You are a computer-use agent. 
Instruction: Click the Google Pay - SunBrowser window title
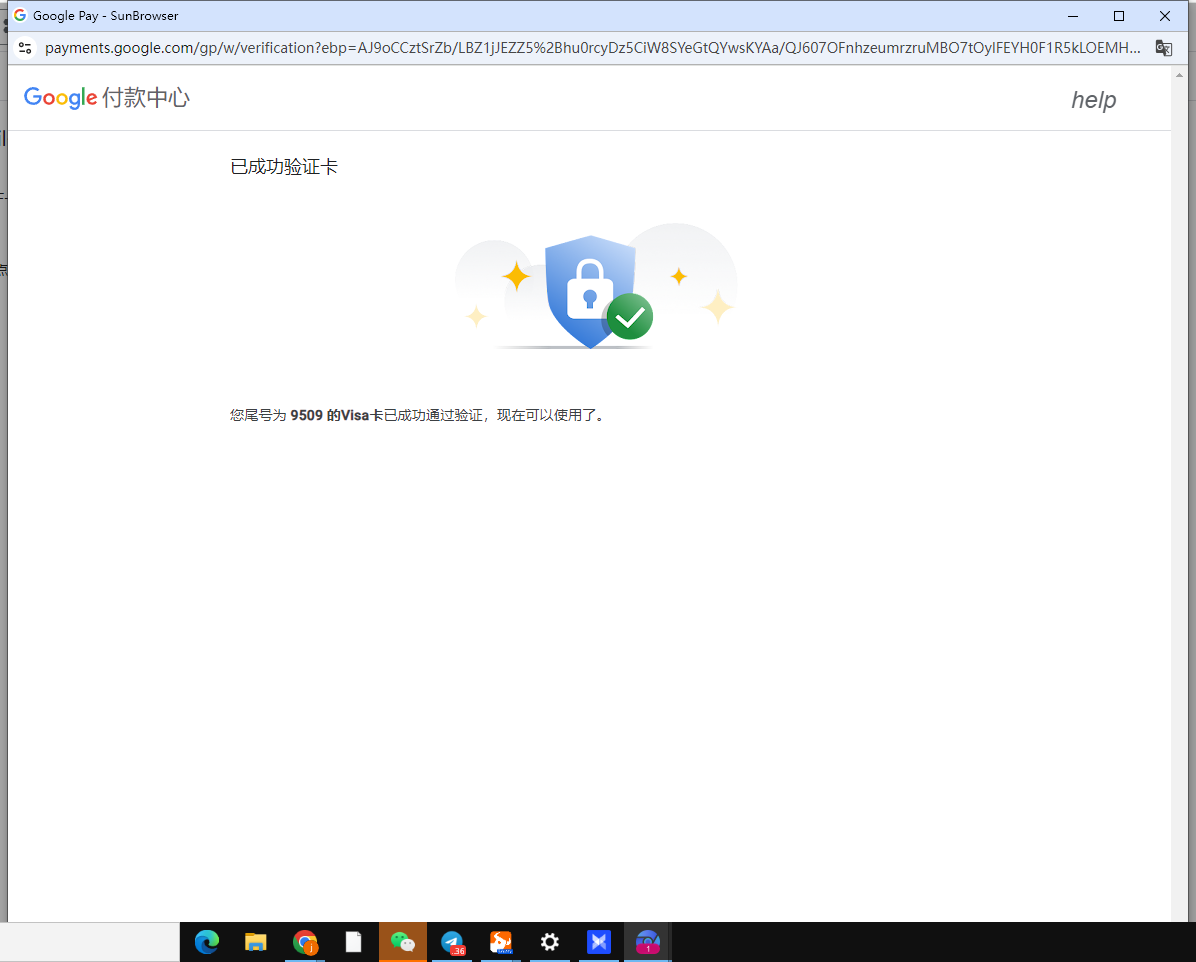point(105,15)
